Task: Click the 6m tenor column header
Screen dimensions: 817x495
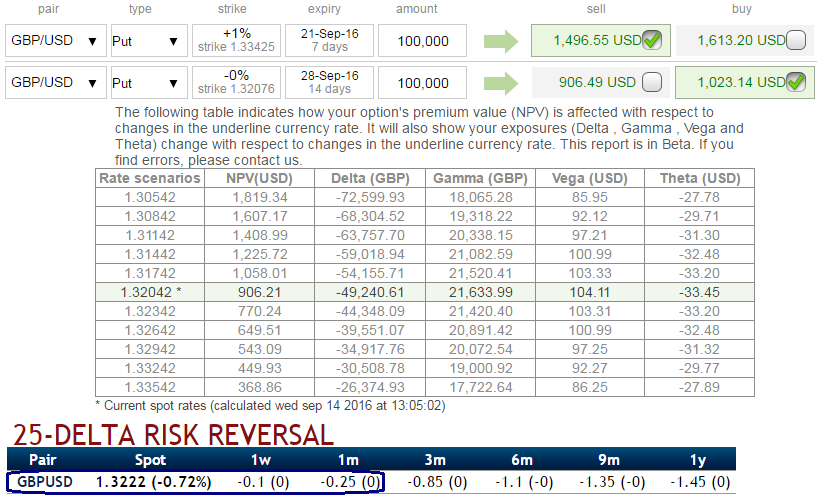Action: 522,460
